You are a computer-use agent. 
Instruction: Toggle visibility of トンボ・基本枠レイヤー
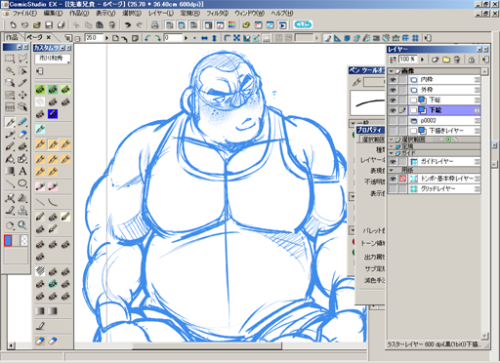click(393, 179)
